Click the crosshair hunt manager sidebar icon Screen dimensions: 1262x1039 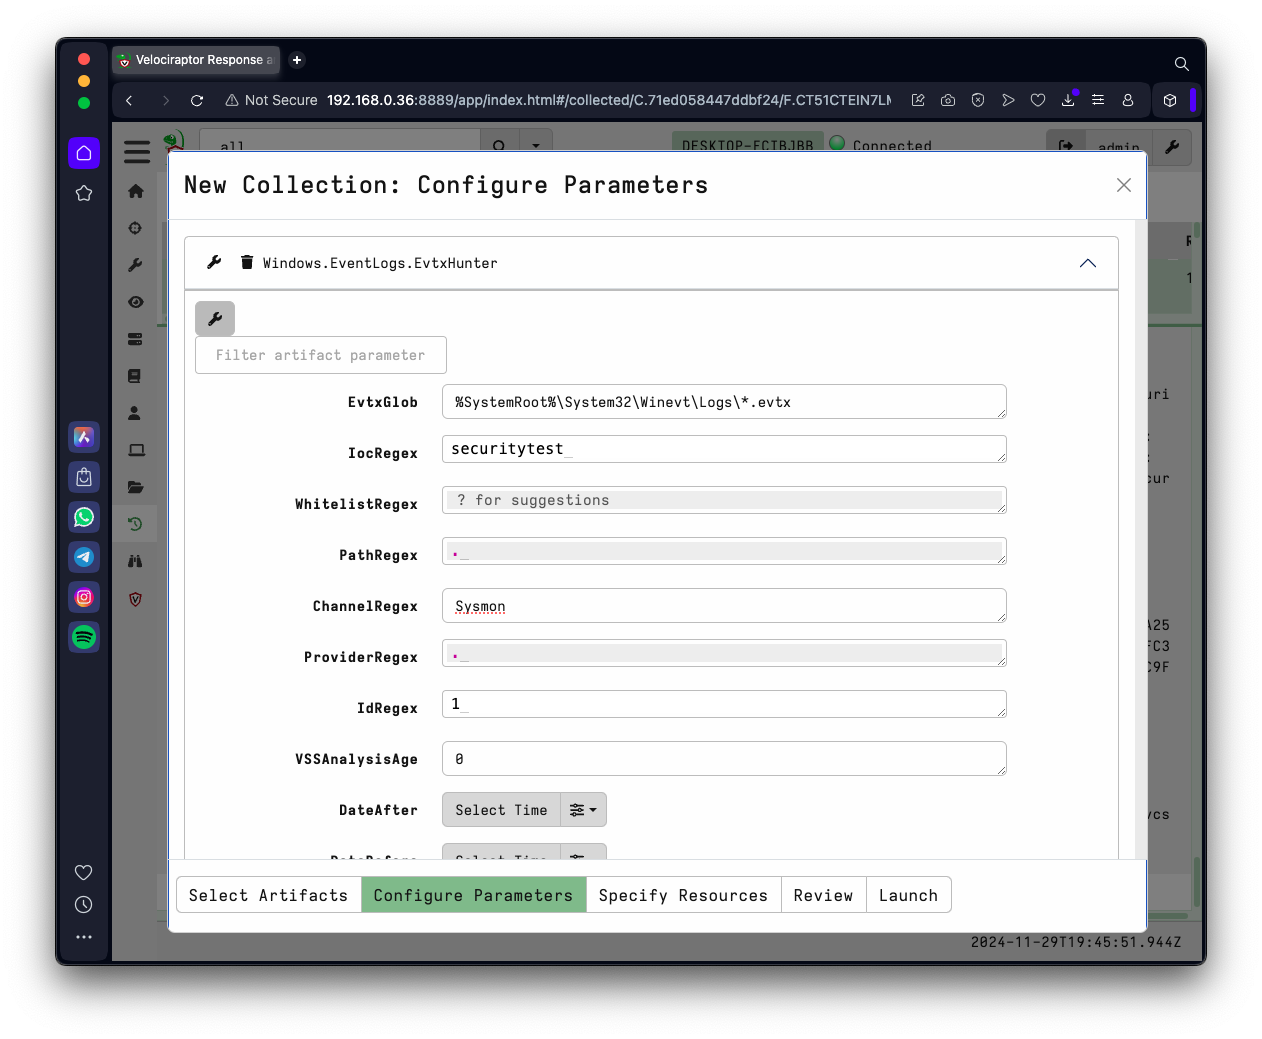[x=136, y=228]
